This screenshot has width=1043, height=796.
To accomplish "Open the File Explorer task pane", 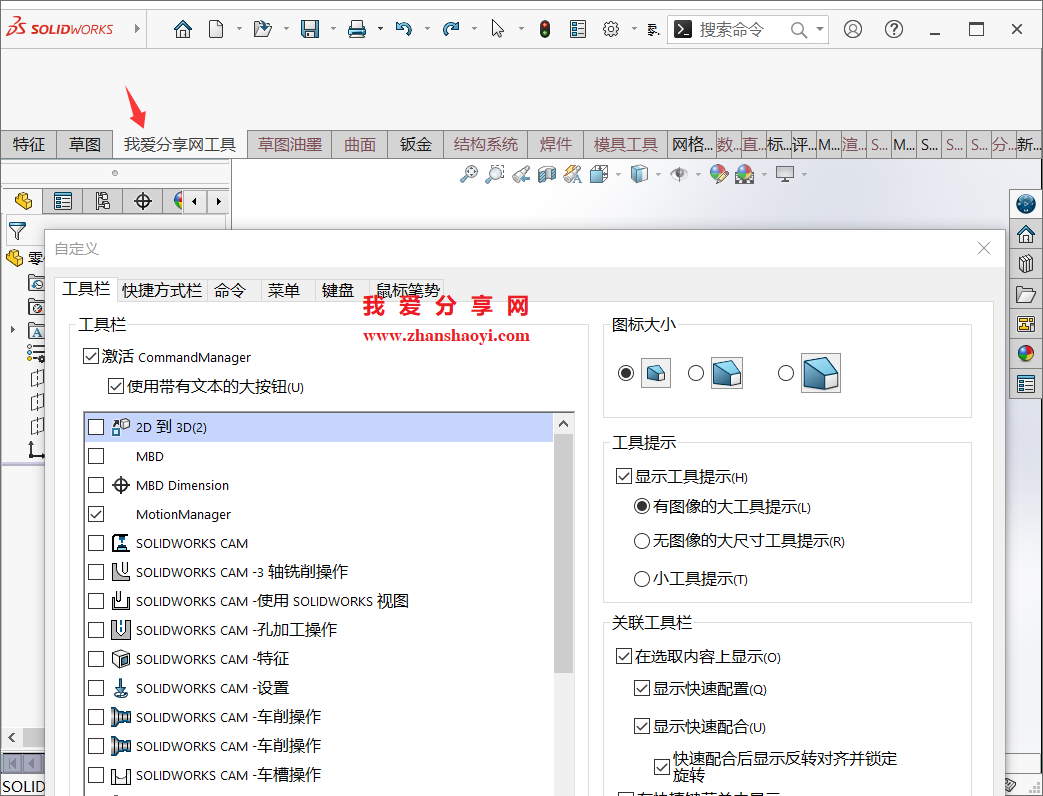I will pos(1024,294).
